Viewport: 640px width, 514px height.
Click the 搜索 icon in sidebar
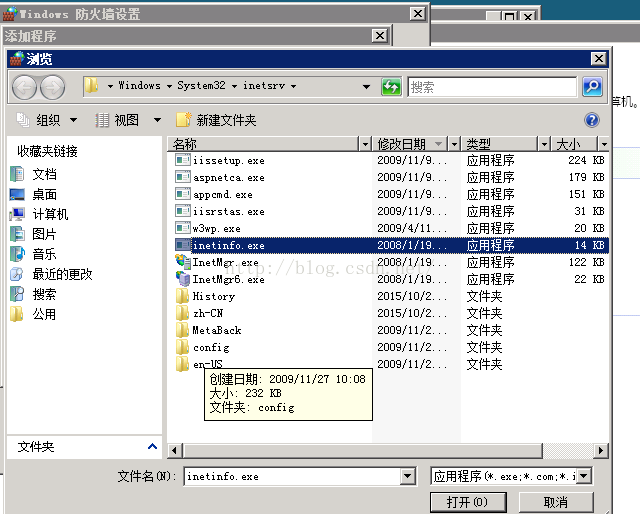(x=17, y=294)
